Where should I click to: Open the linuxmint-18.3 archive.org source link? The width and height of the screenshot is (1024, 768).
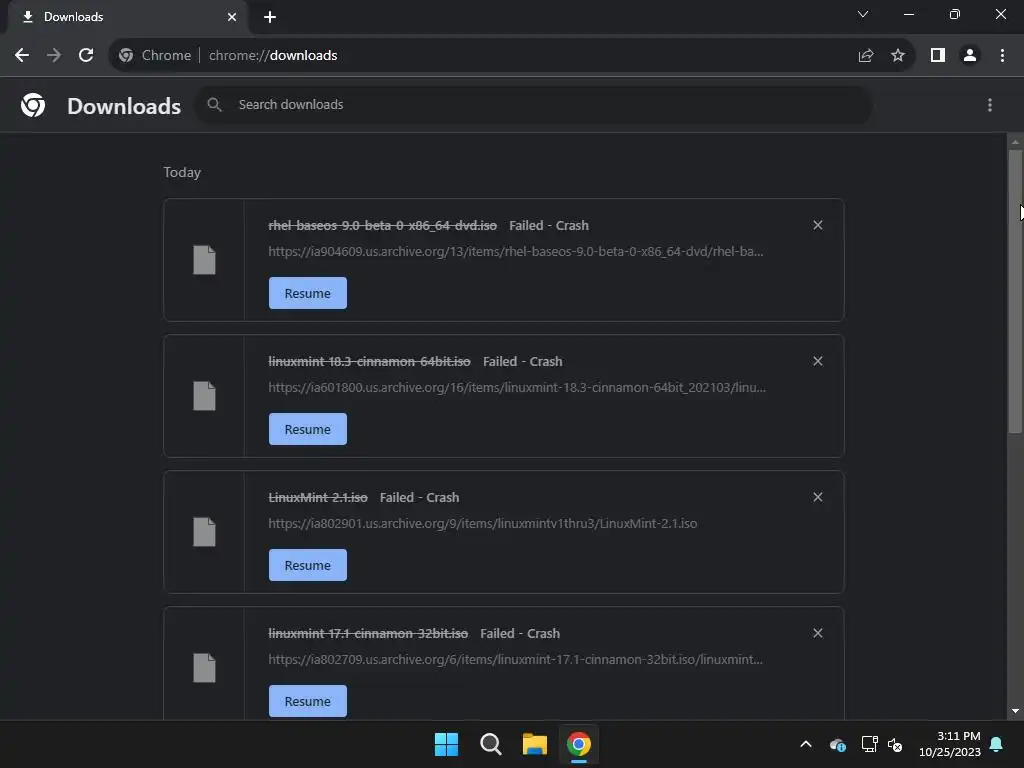[517, 387]
